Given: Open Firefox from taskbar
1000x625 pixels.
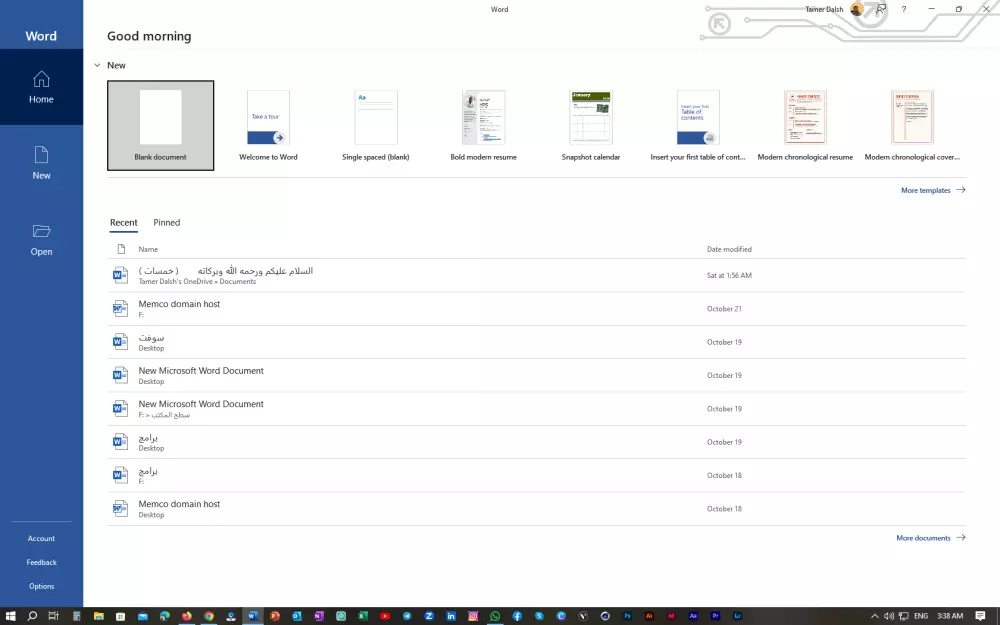Looking at the screenshot, I should (187, 616).
